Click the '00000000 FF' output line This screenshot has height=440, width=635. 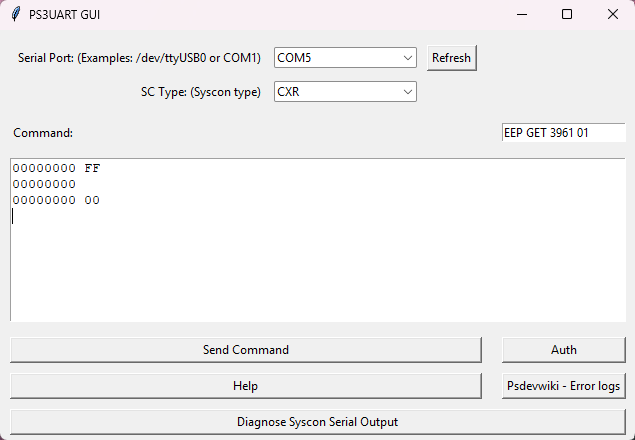click(56, 168)
